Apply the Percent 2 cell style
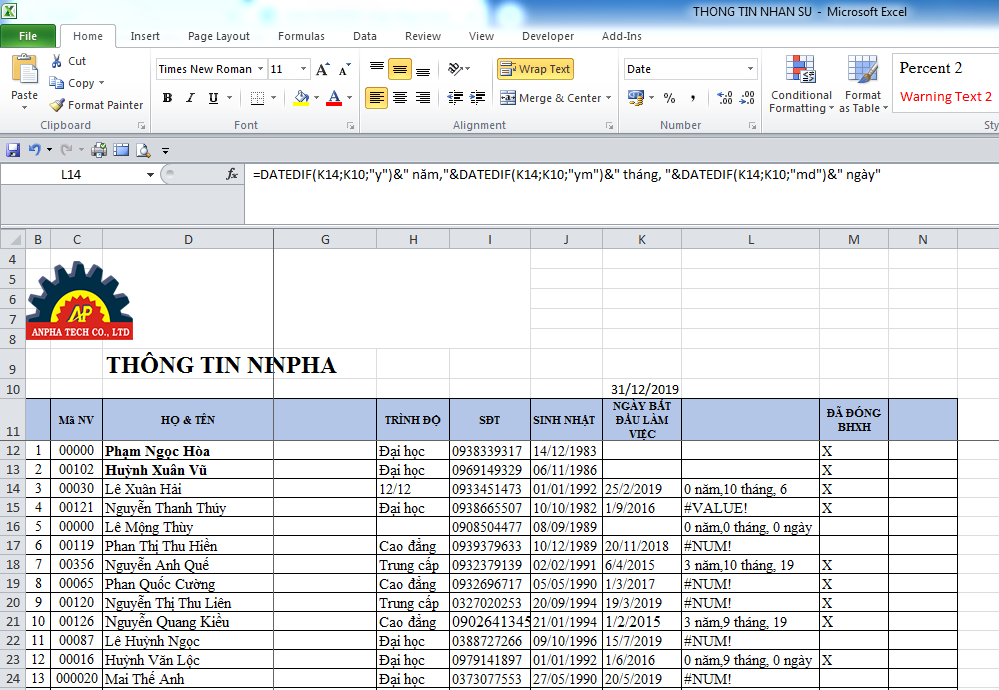 pyautogui.click(x=931, y=68)
